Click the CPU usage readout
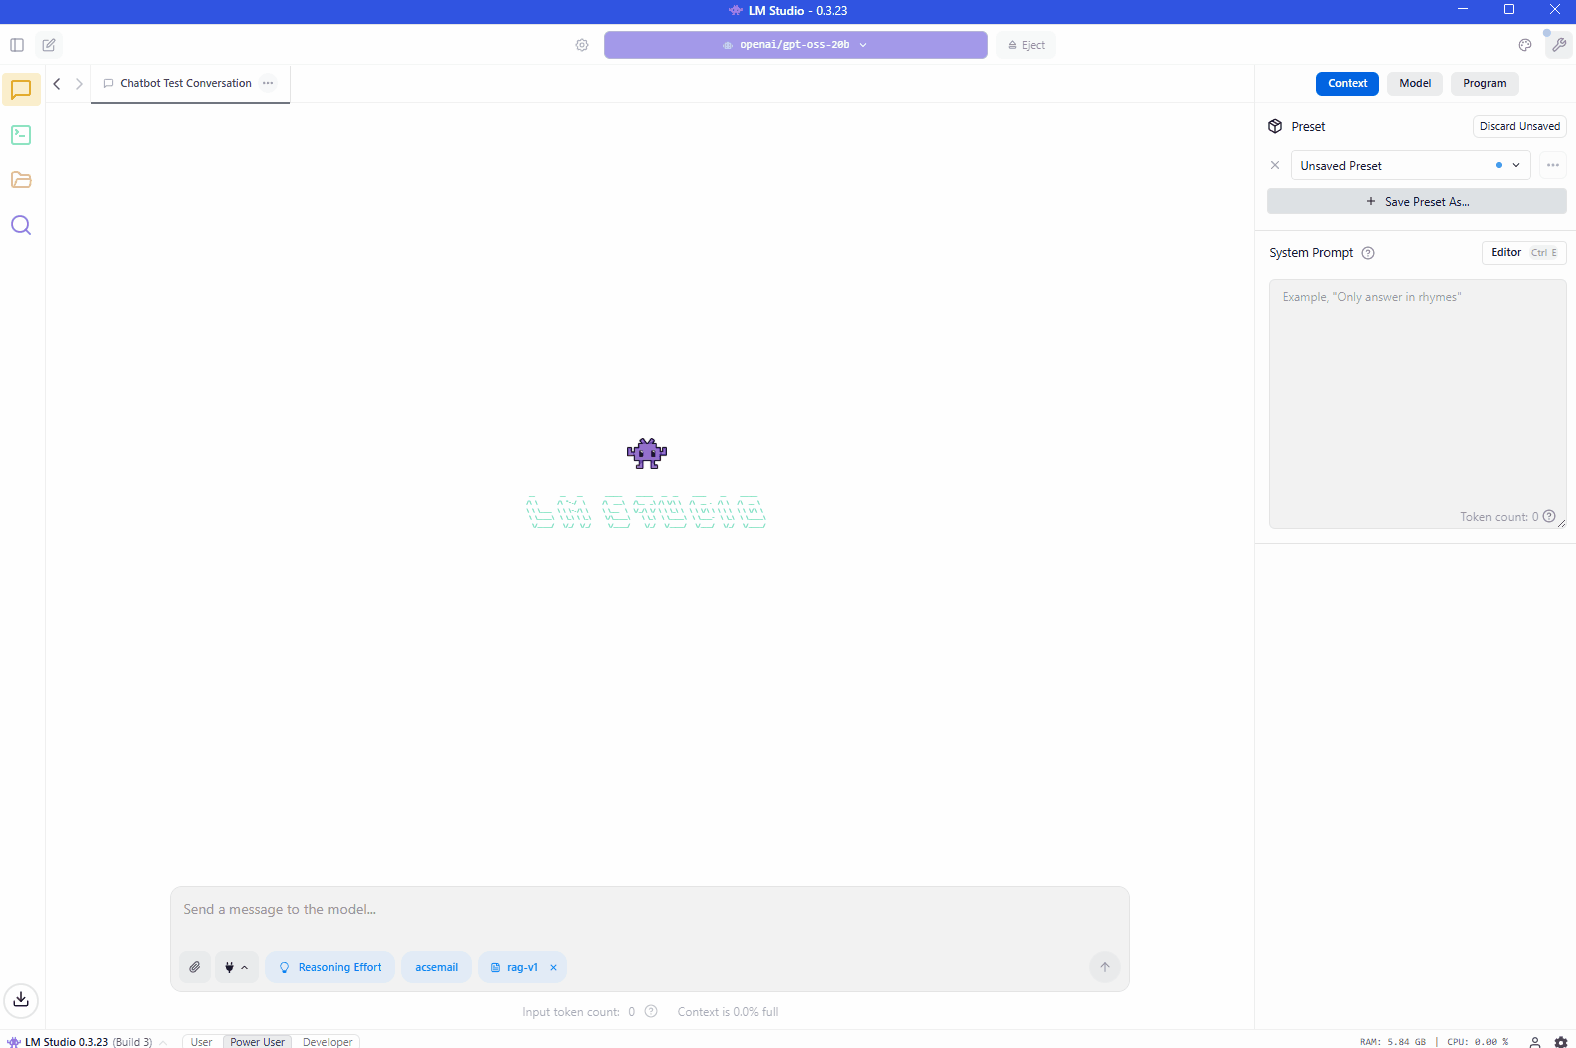This screenshot has width=1576, height=1048. 1477,1042
